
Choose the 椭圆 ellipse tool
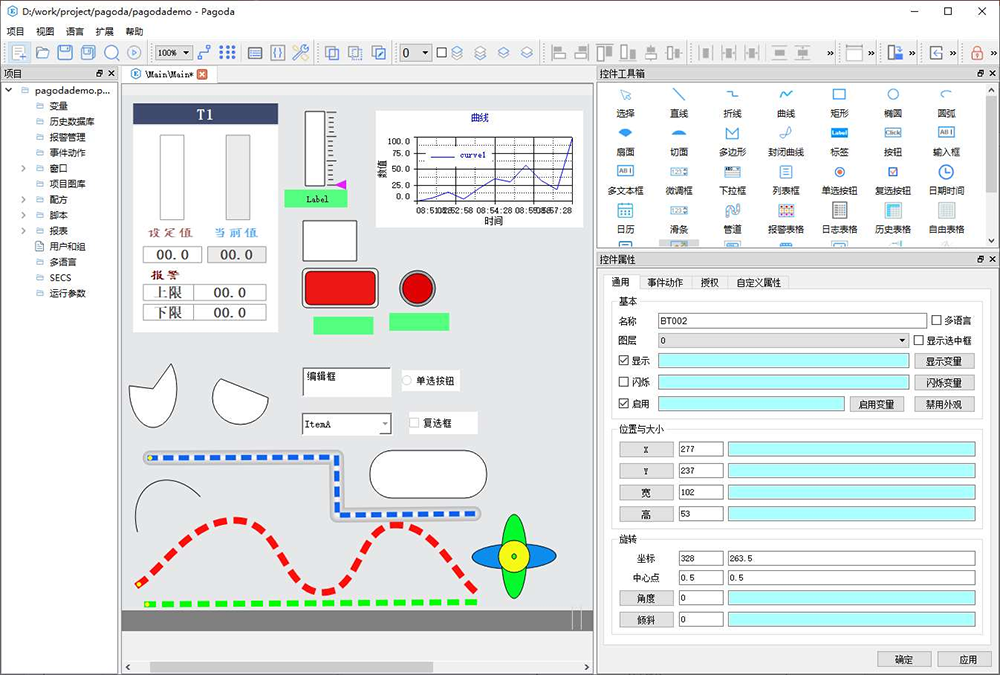(x=892, y=95)
